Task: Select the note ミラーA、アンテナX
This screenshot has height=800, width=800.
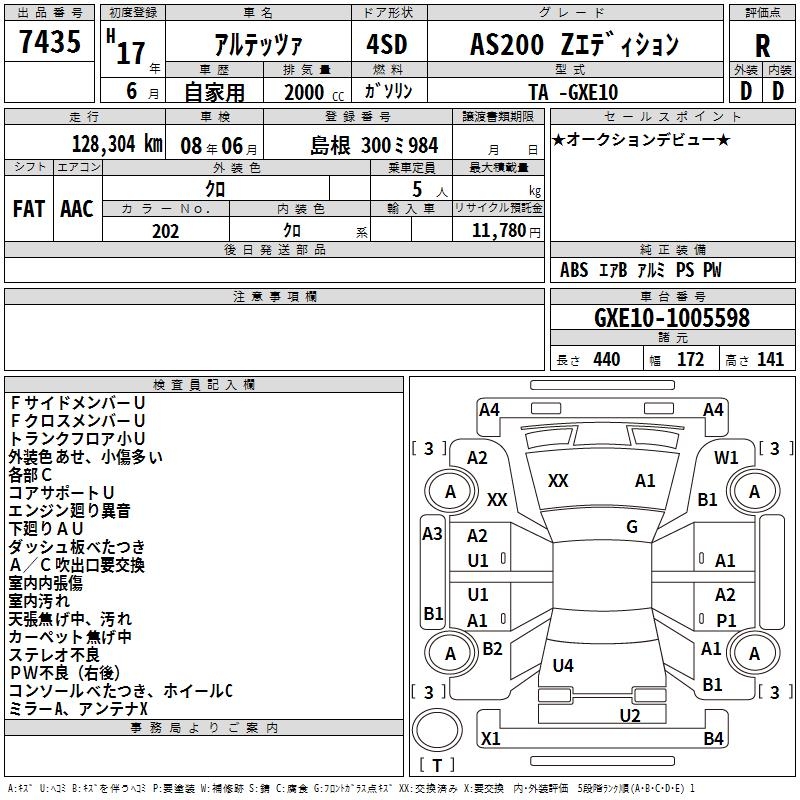Action: pos(79,709)
